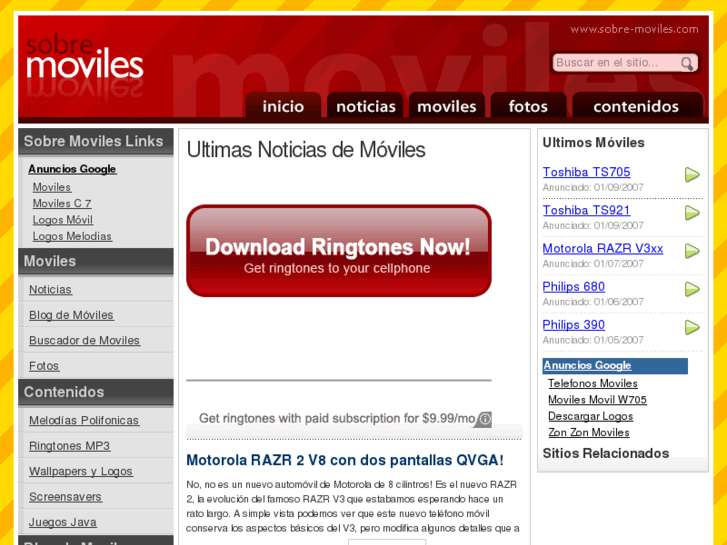
Task: Follow Moviles Movil W705 link
Action: click(x=597, y=400)
